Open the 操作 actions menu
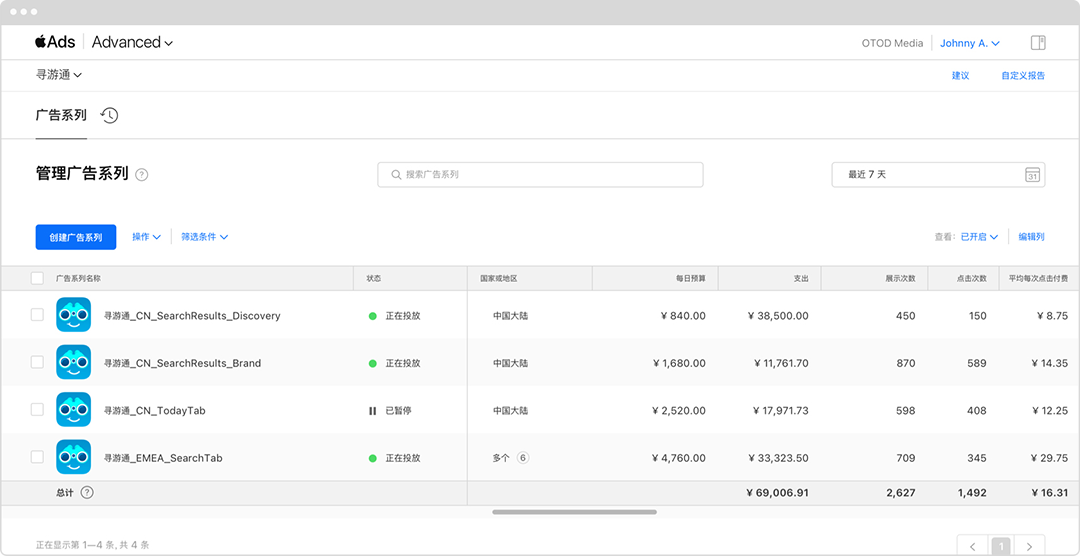This screenshot has width=1080, height=556. 147,236
